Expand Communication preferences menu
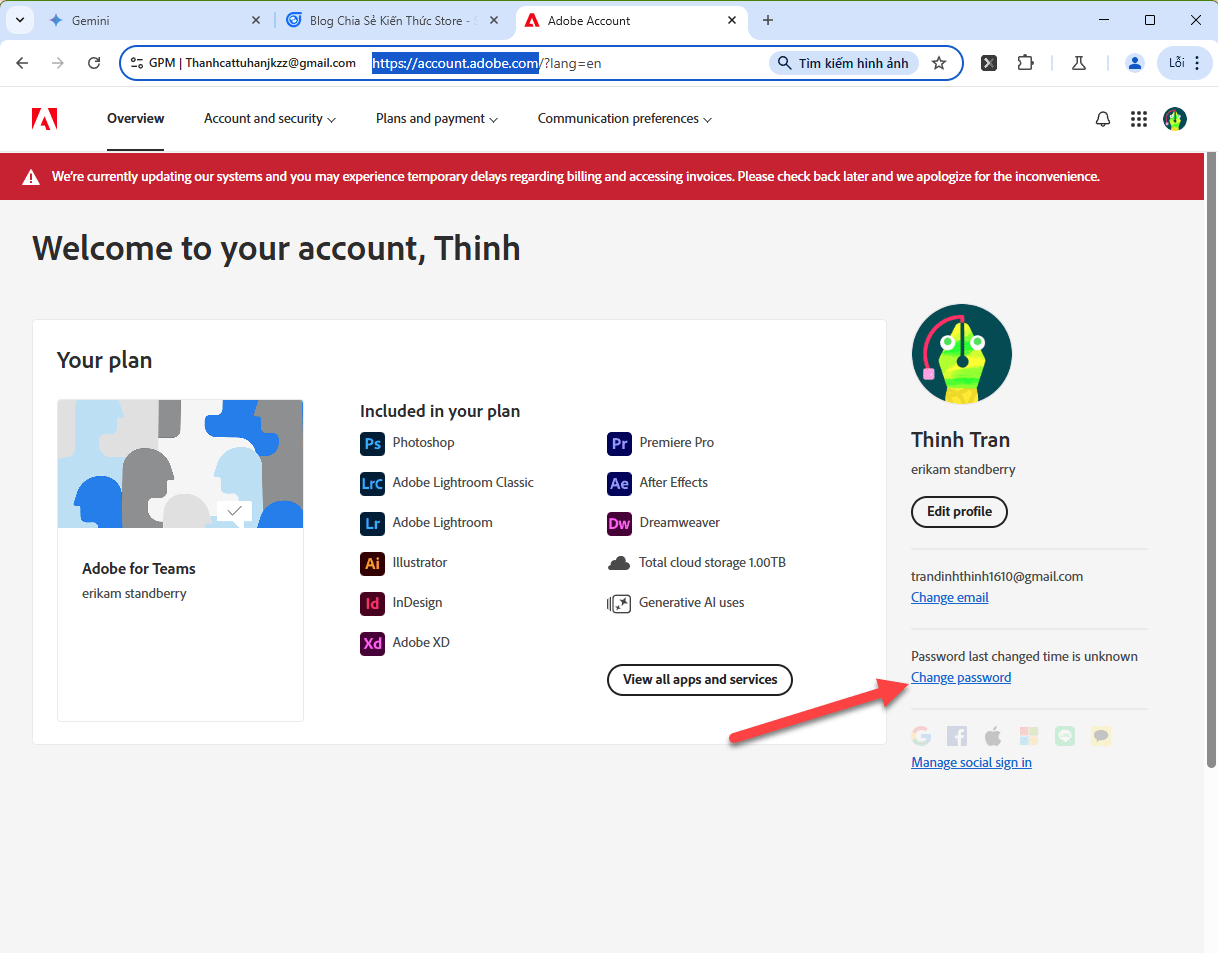This screenshot has height=953, width=1218. [x=625, y=119]
